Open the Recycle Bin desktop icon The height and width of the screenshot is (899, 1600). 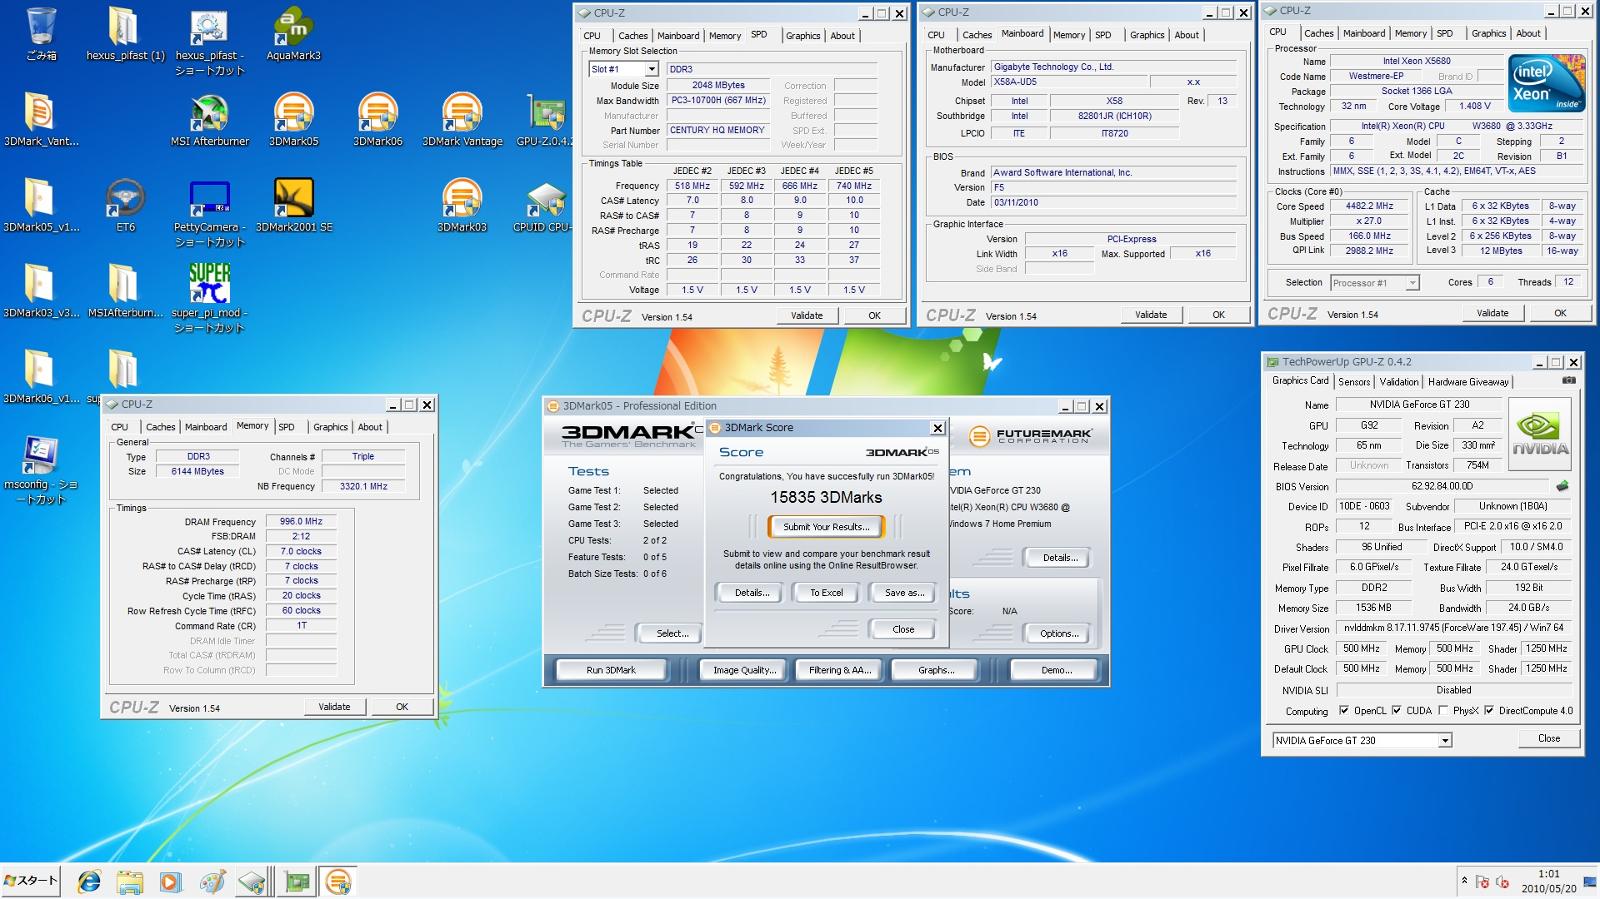click(41, 34)
